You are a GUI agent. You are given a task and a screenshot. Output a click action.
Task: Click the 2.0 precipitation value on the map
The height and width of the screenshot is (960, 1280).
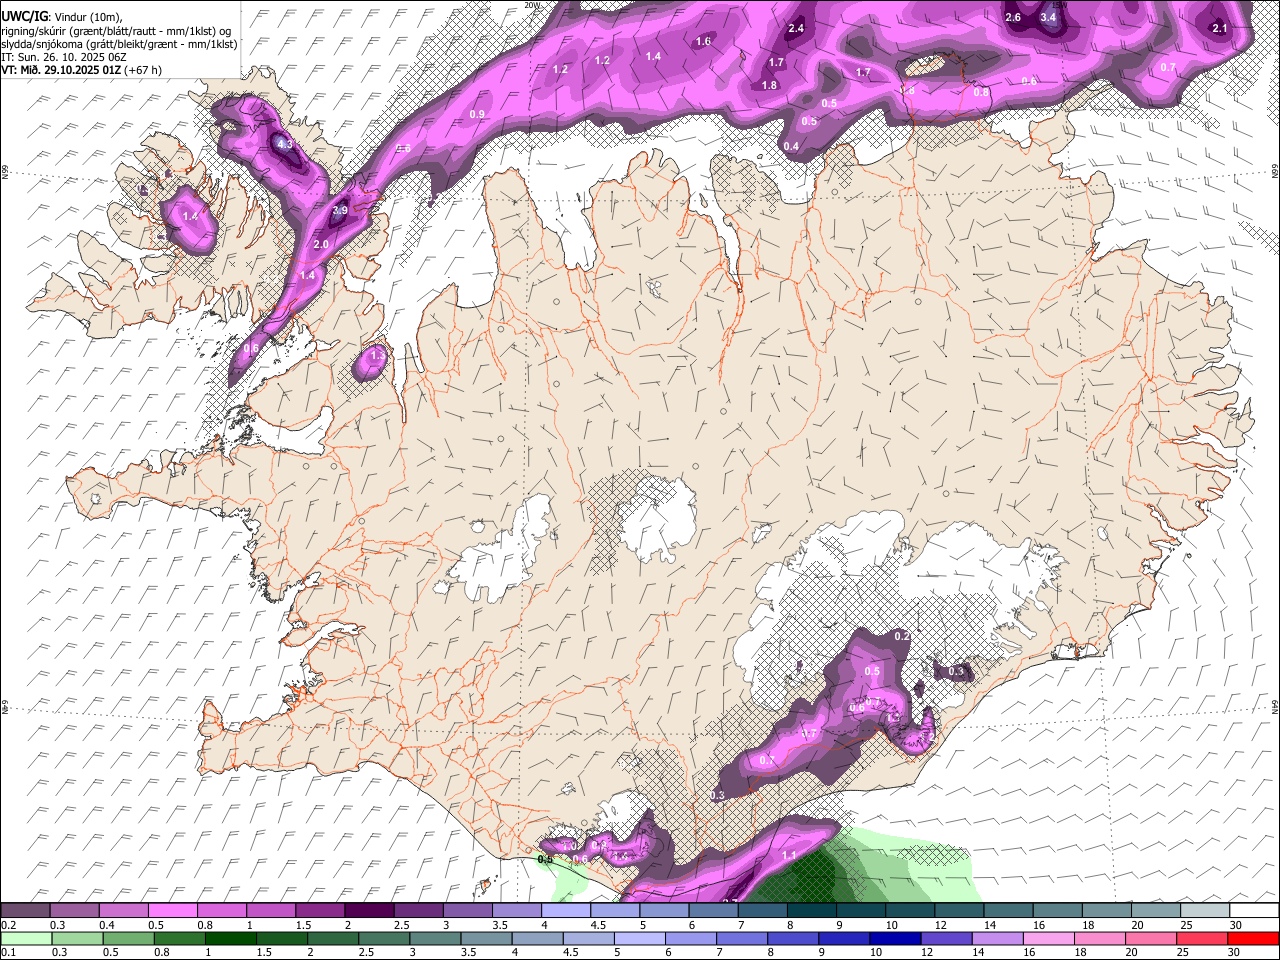point(321,244)
